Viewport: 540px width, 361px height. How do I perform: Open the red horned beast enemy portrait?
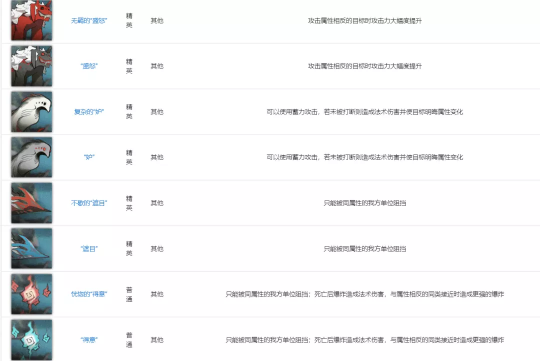[x=31, y=20]
